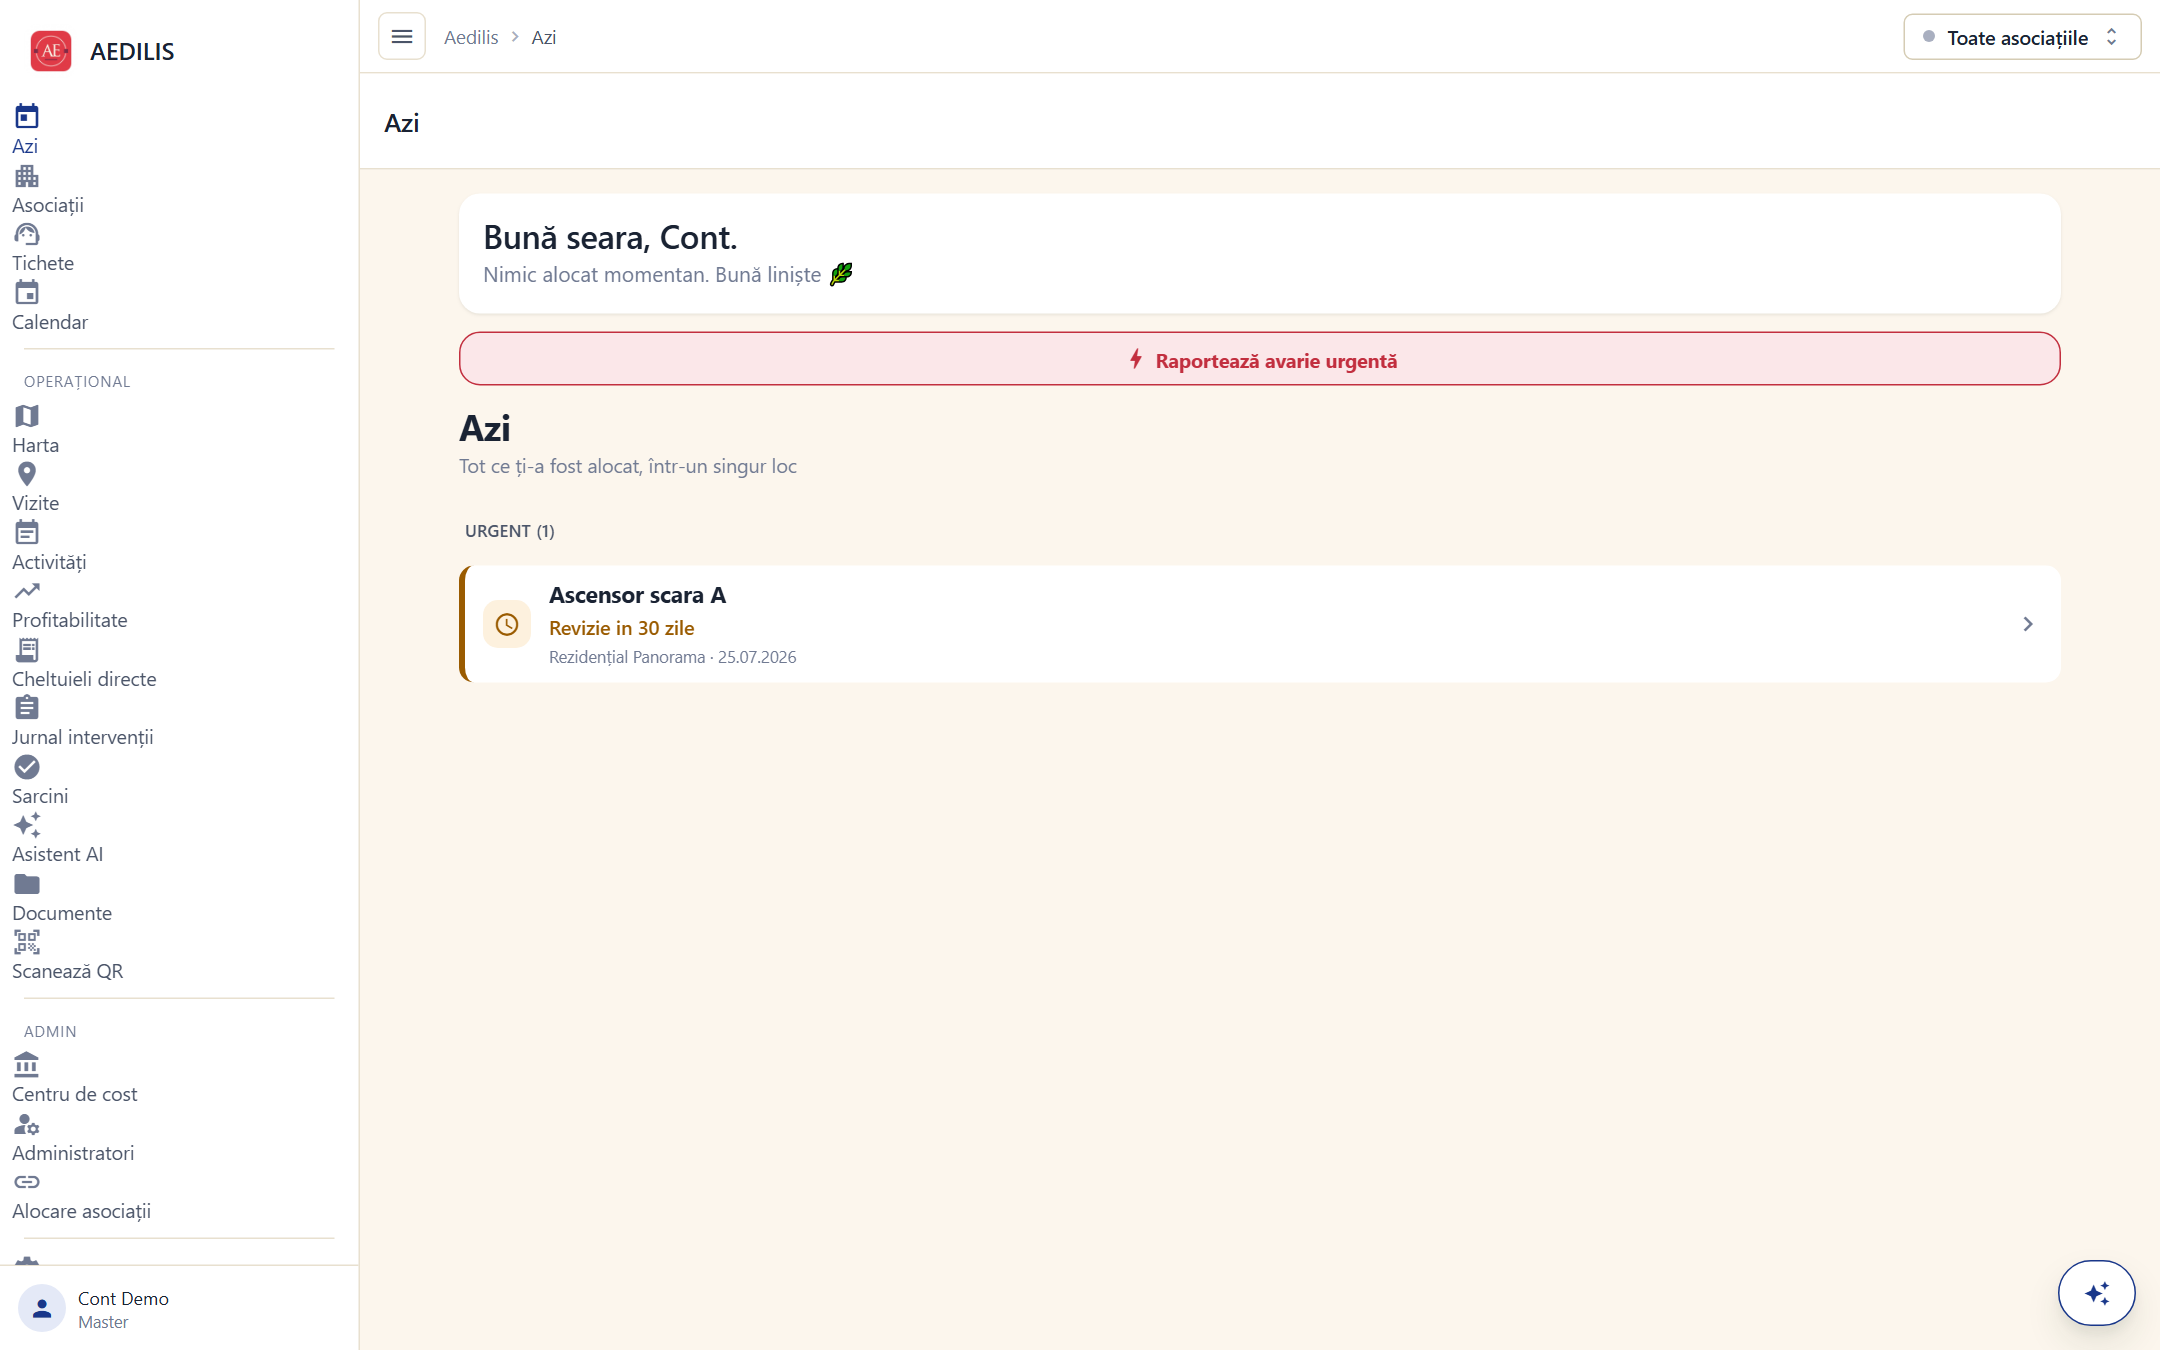This screenshot has width=2160, height=1350.
Task: Open the Administratori user-gear icon
Action: pyautogui.click(x=27, y=1124)
